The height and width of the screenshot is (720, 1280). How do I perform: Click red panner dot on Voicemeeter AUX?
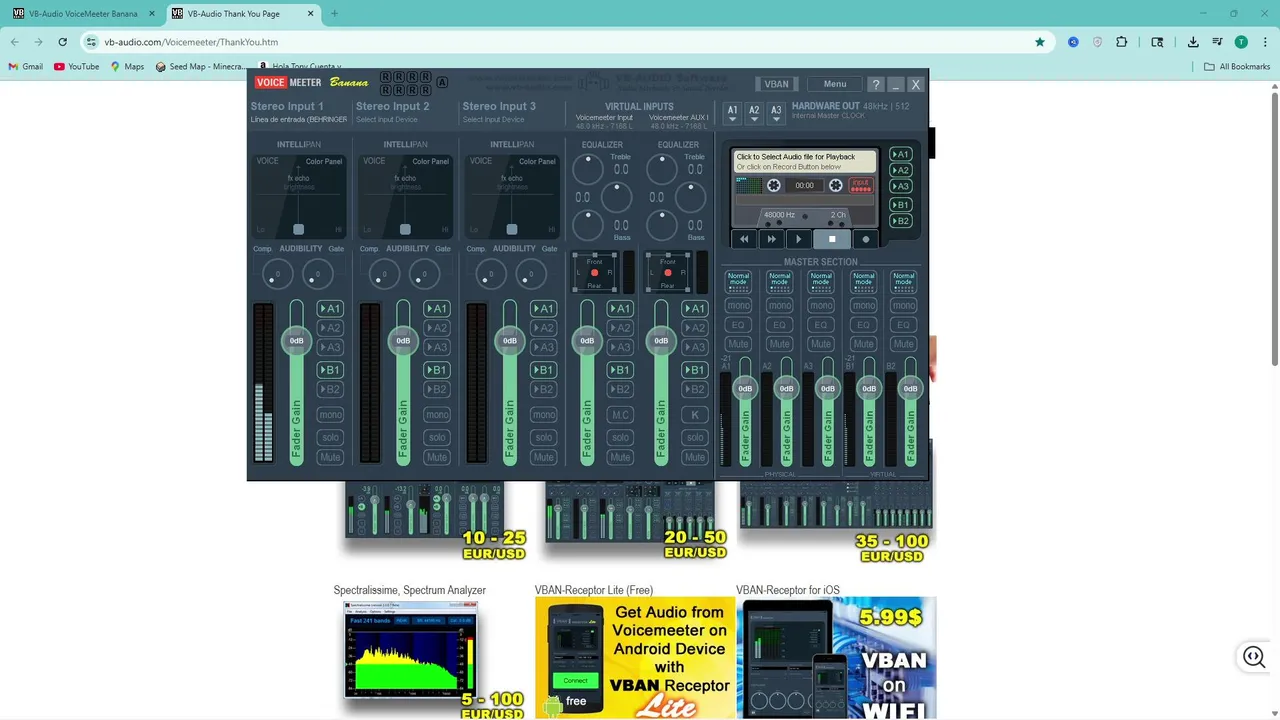pyautogui.click(x=668, y=273)
